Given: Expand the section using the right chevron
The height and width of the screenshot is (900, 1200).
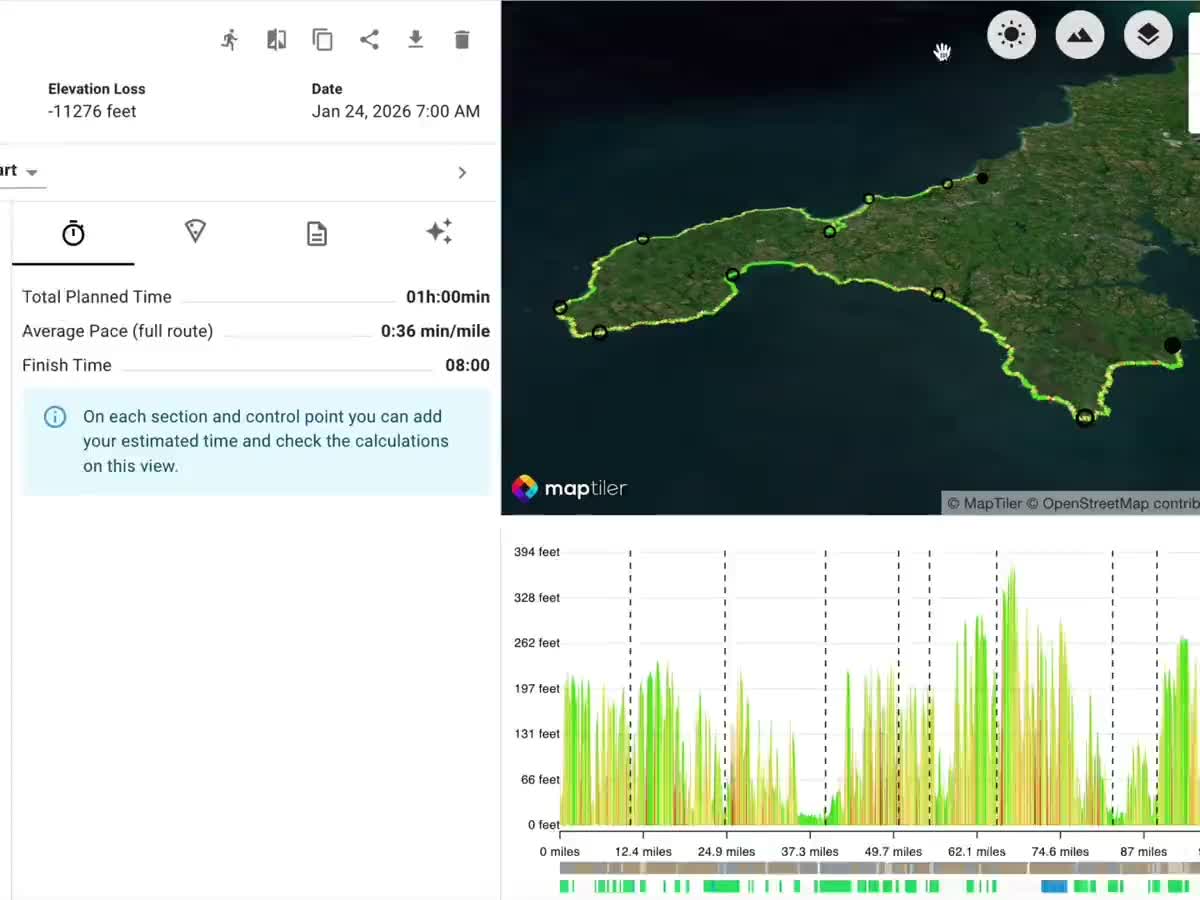Looking at the screenshot, I should point(462,172).
